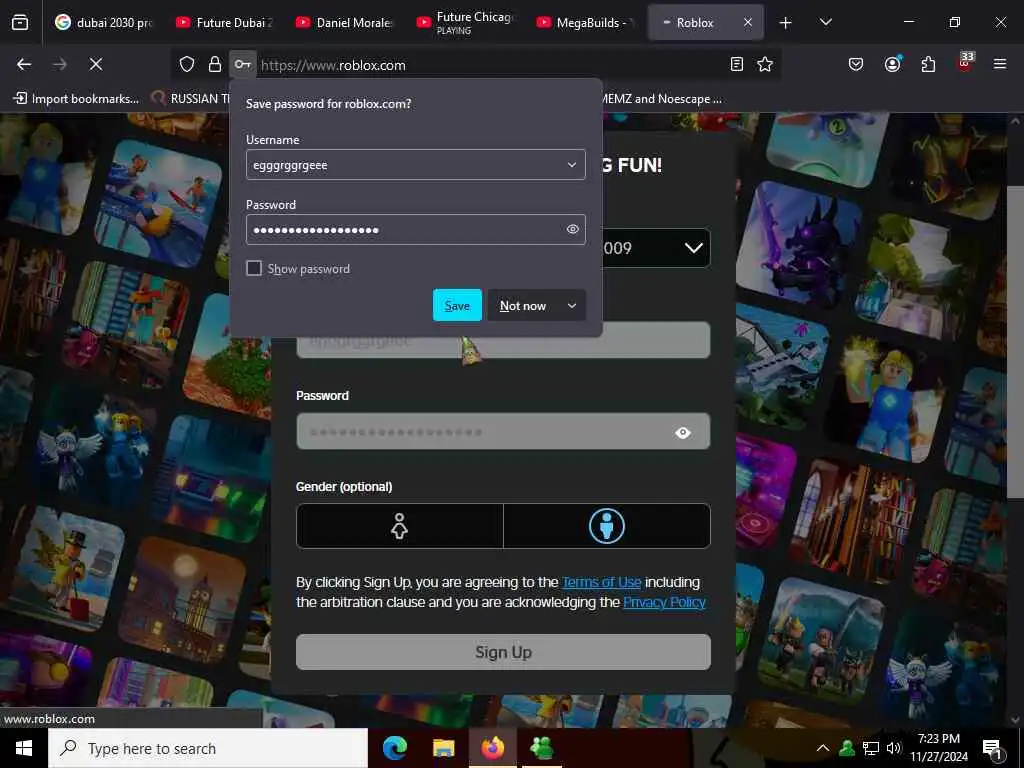Switch to the Future Dubai tab
Image resolution: width=1024 pixels, height=768 pixels.
coord(224,23)
